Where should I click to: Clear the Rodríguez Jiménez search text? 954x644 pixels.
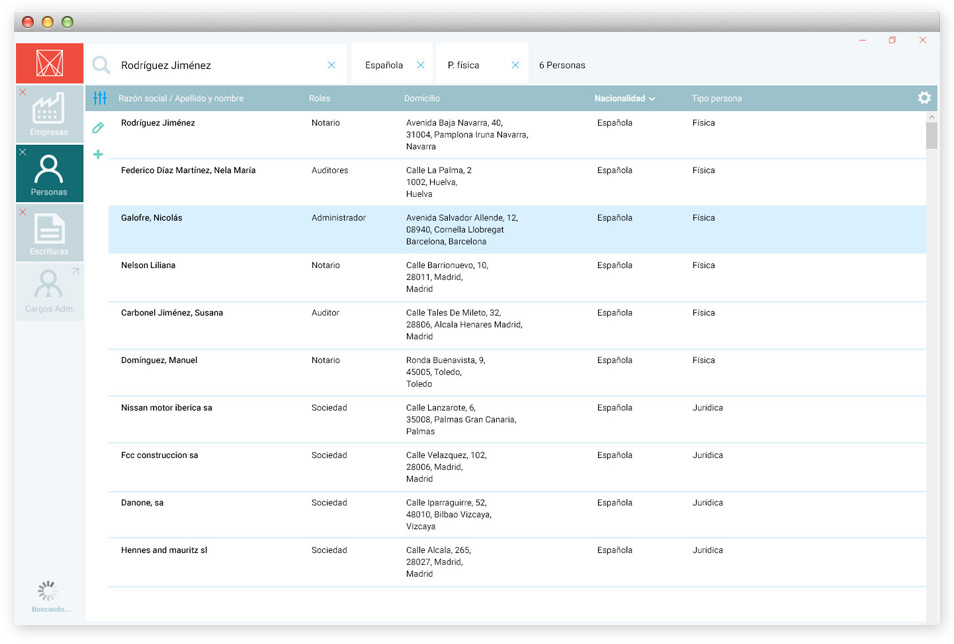(331, 65)
